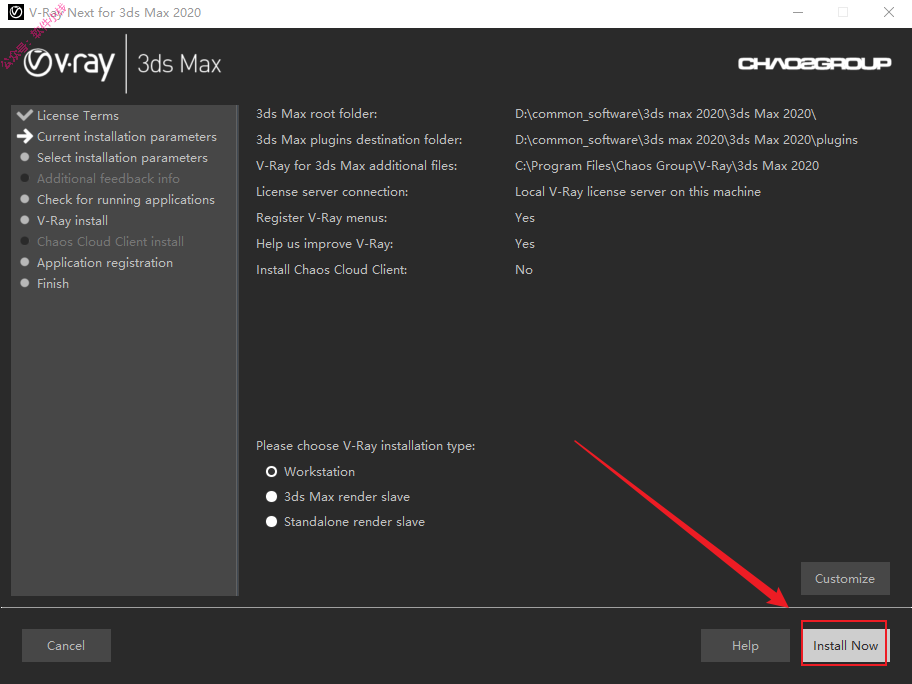Image resolution: width=912 pixels, height=684 pixels.
Task: Open Check for running applications step
Action: coord(126,200)
